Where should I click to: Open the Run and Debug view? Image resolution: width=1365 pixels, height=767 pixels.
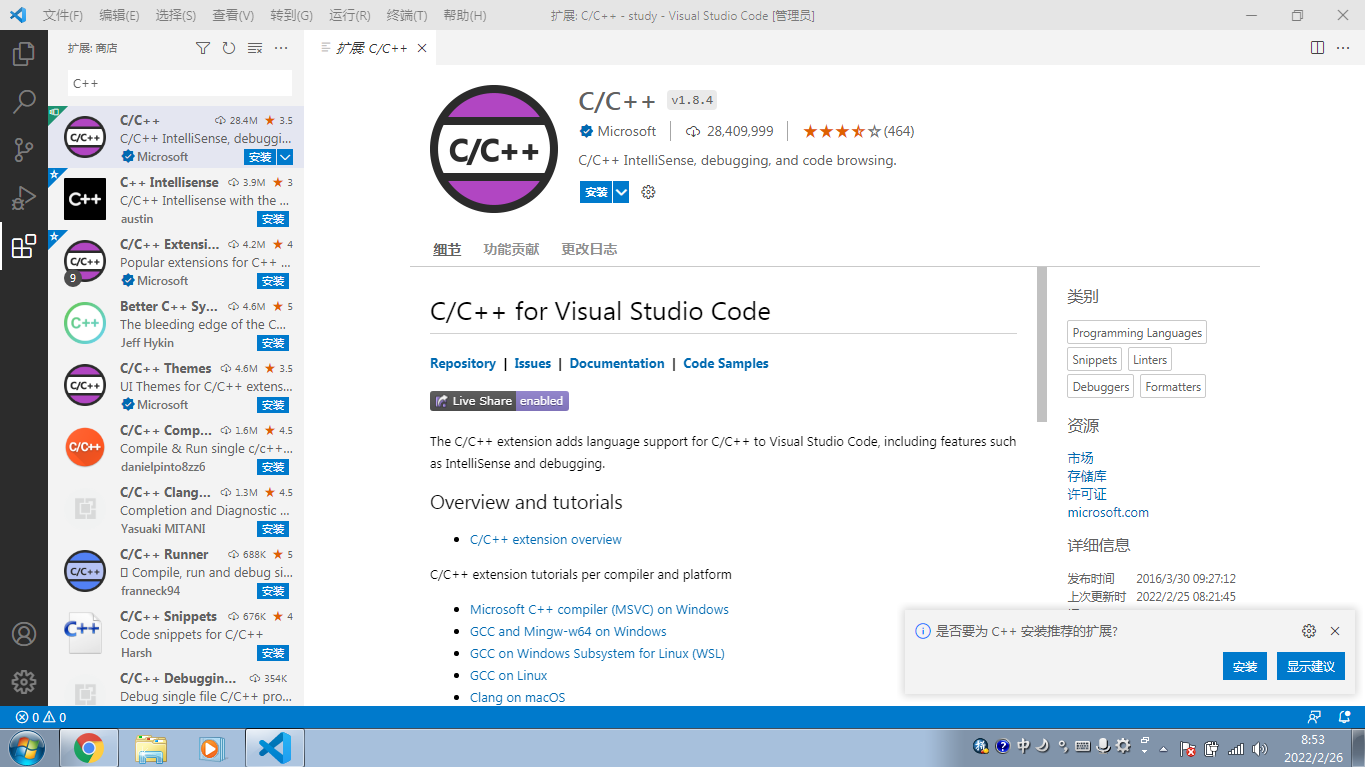23,196
